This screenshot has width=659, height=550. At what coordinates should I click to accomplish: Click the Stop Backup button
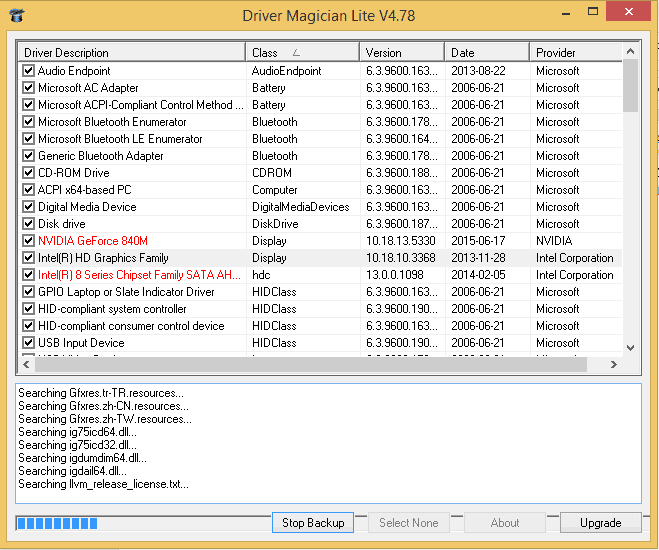point(313,523)
